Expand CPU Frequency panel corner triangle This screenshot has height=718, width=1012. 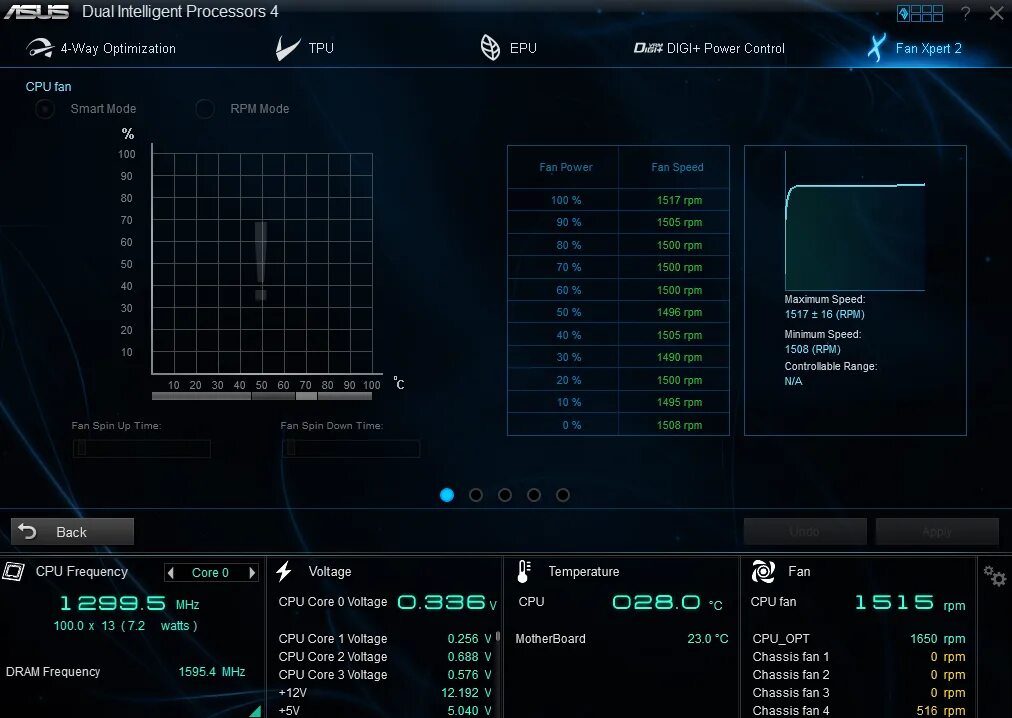tap(255, 711)
